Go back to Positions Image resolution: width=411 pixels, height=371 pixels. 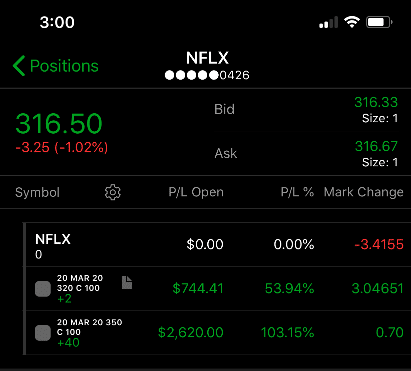(56, 66)
